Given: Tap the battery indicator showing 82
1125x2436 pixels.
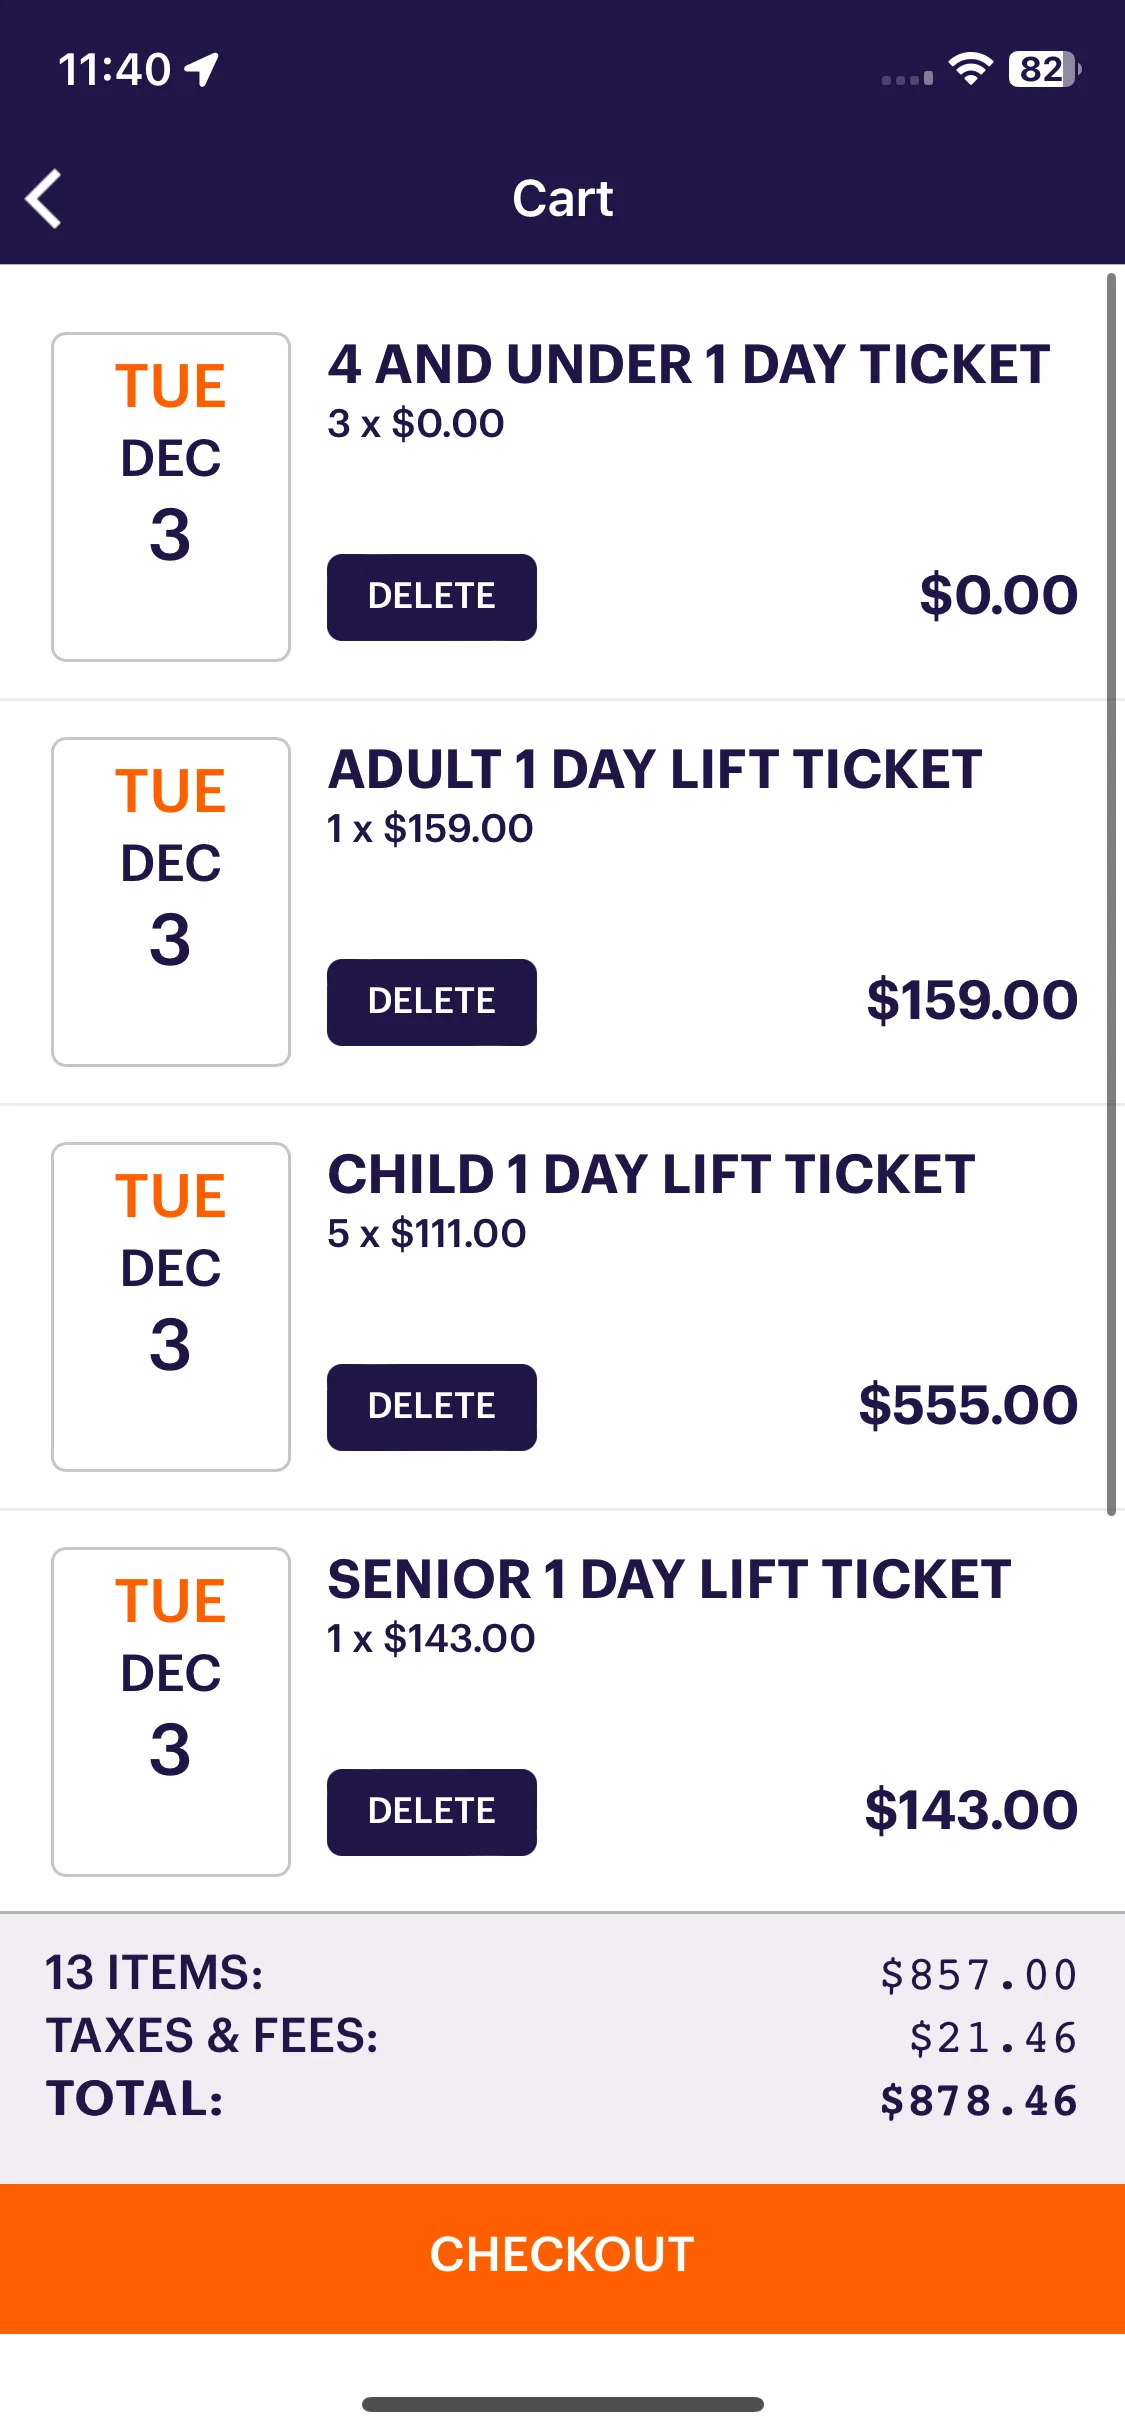Looking at the screenshot, I should 1044,69.
